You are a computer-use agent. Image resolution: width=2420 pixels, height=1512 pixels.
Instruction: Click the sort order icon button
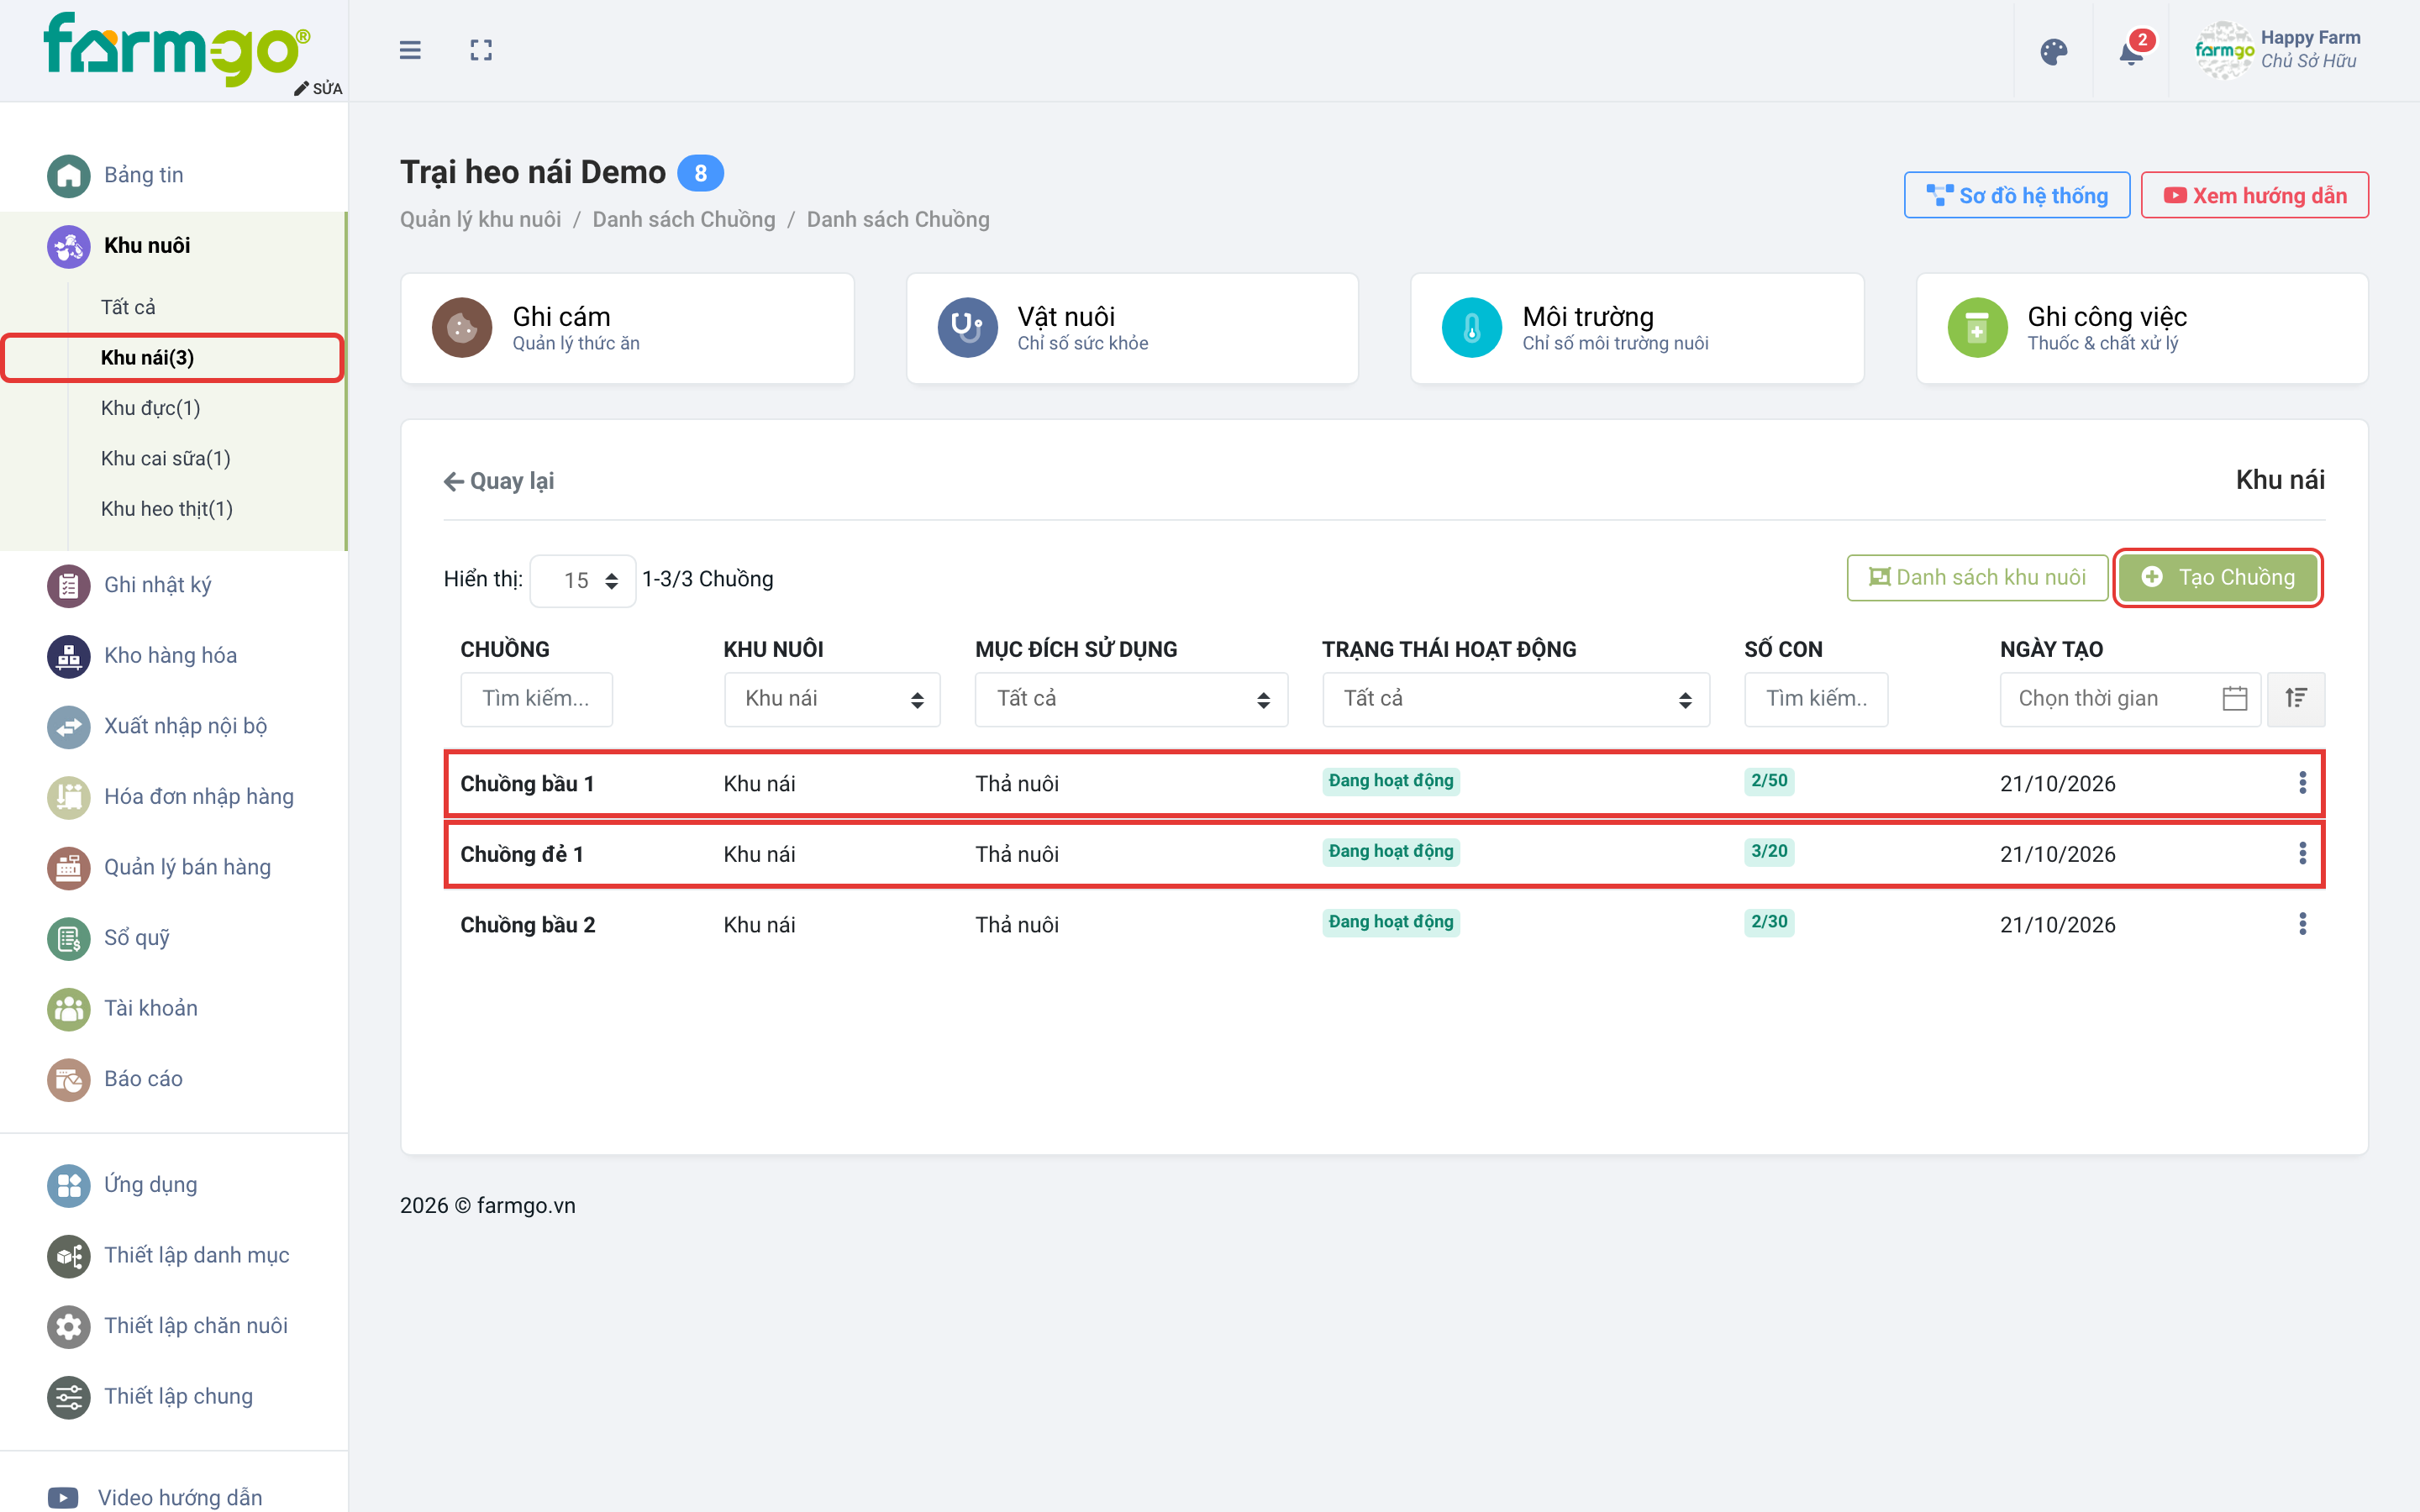coord(2296,698)
